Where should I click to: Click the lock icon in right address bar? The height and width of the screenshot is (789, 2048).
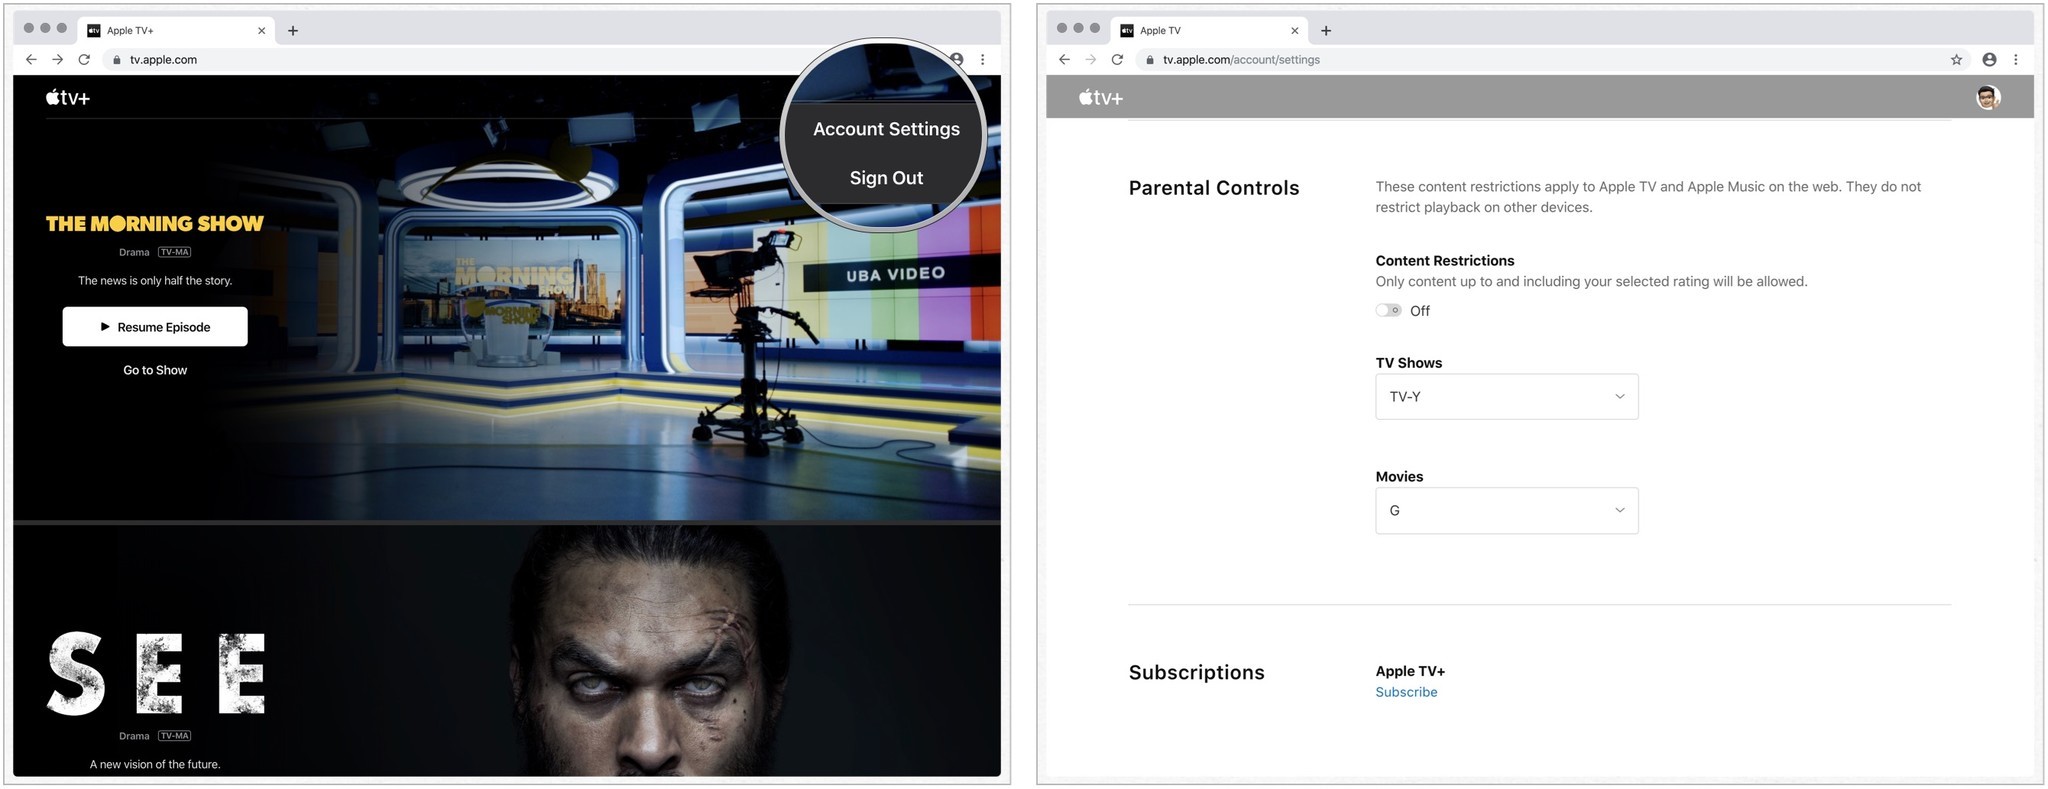[x=1150, y=59]
